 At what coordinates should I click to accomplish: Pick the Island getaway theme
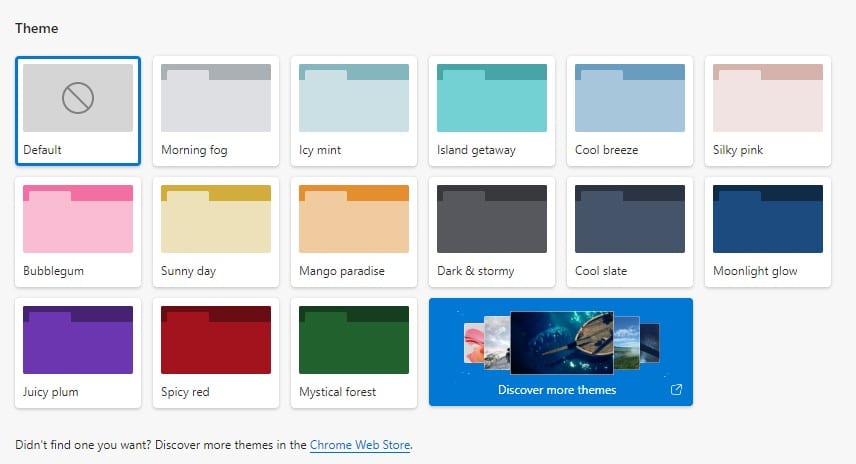point(492,111)
